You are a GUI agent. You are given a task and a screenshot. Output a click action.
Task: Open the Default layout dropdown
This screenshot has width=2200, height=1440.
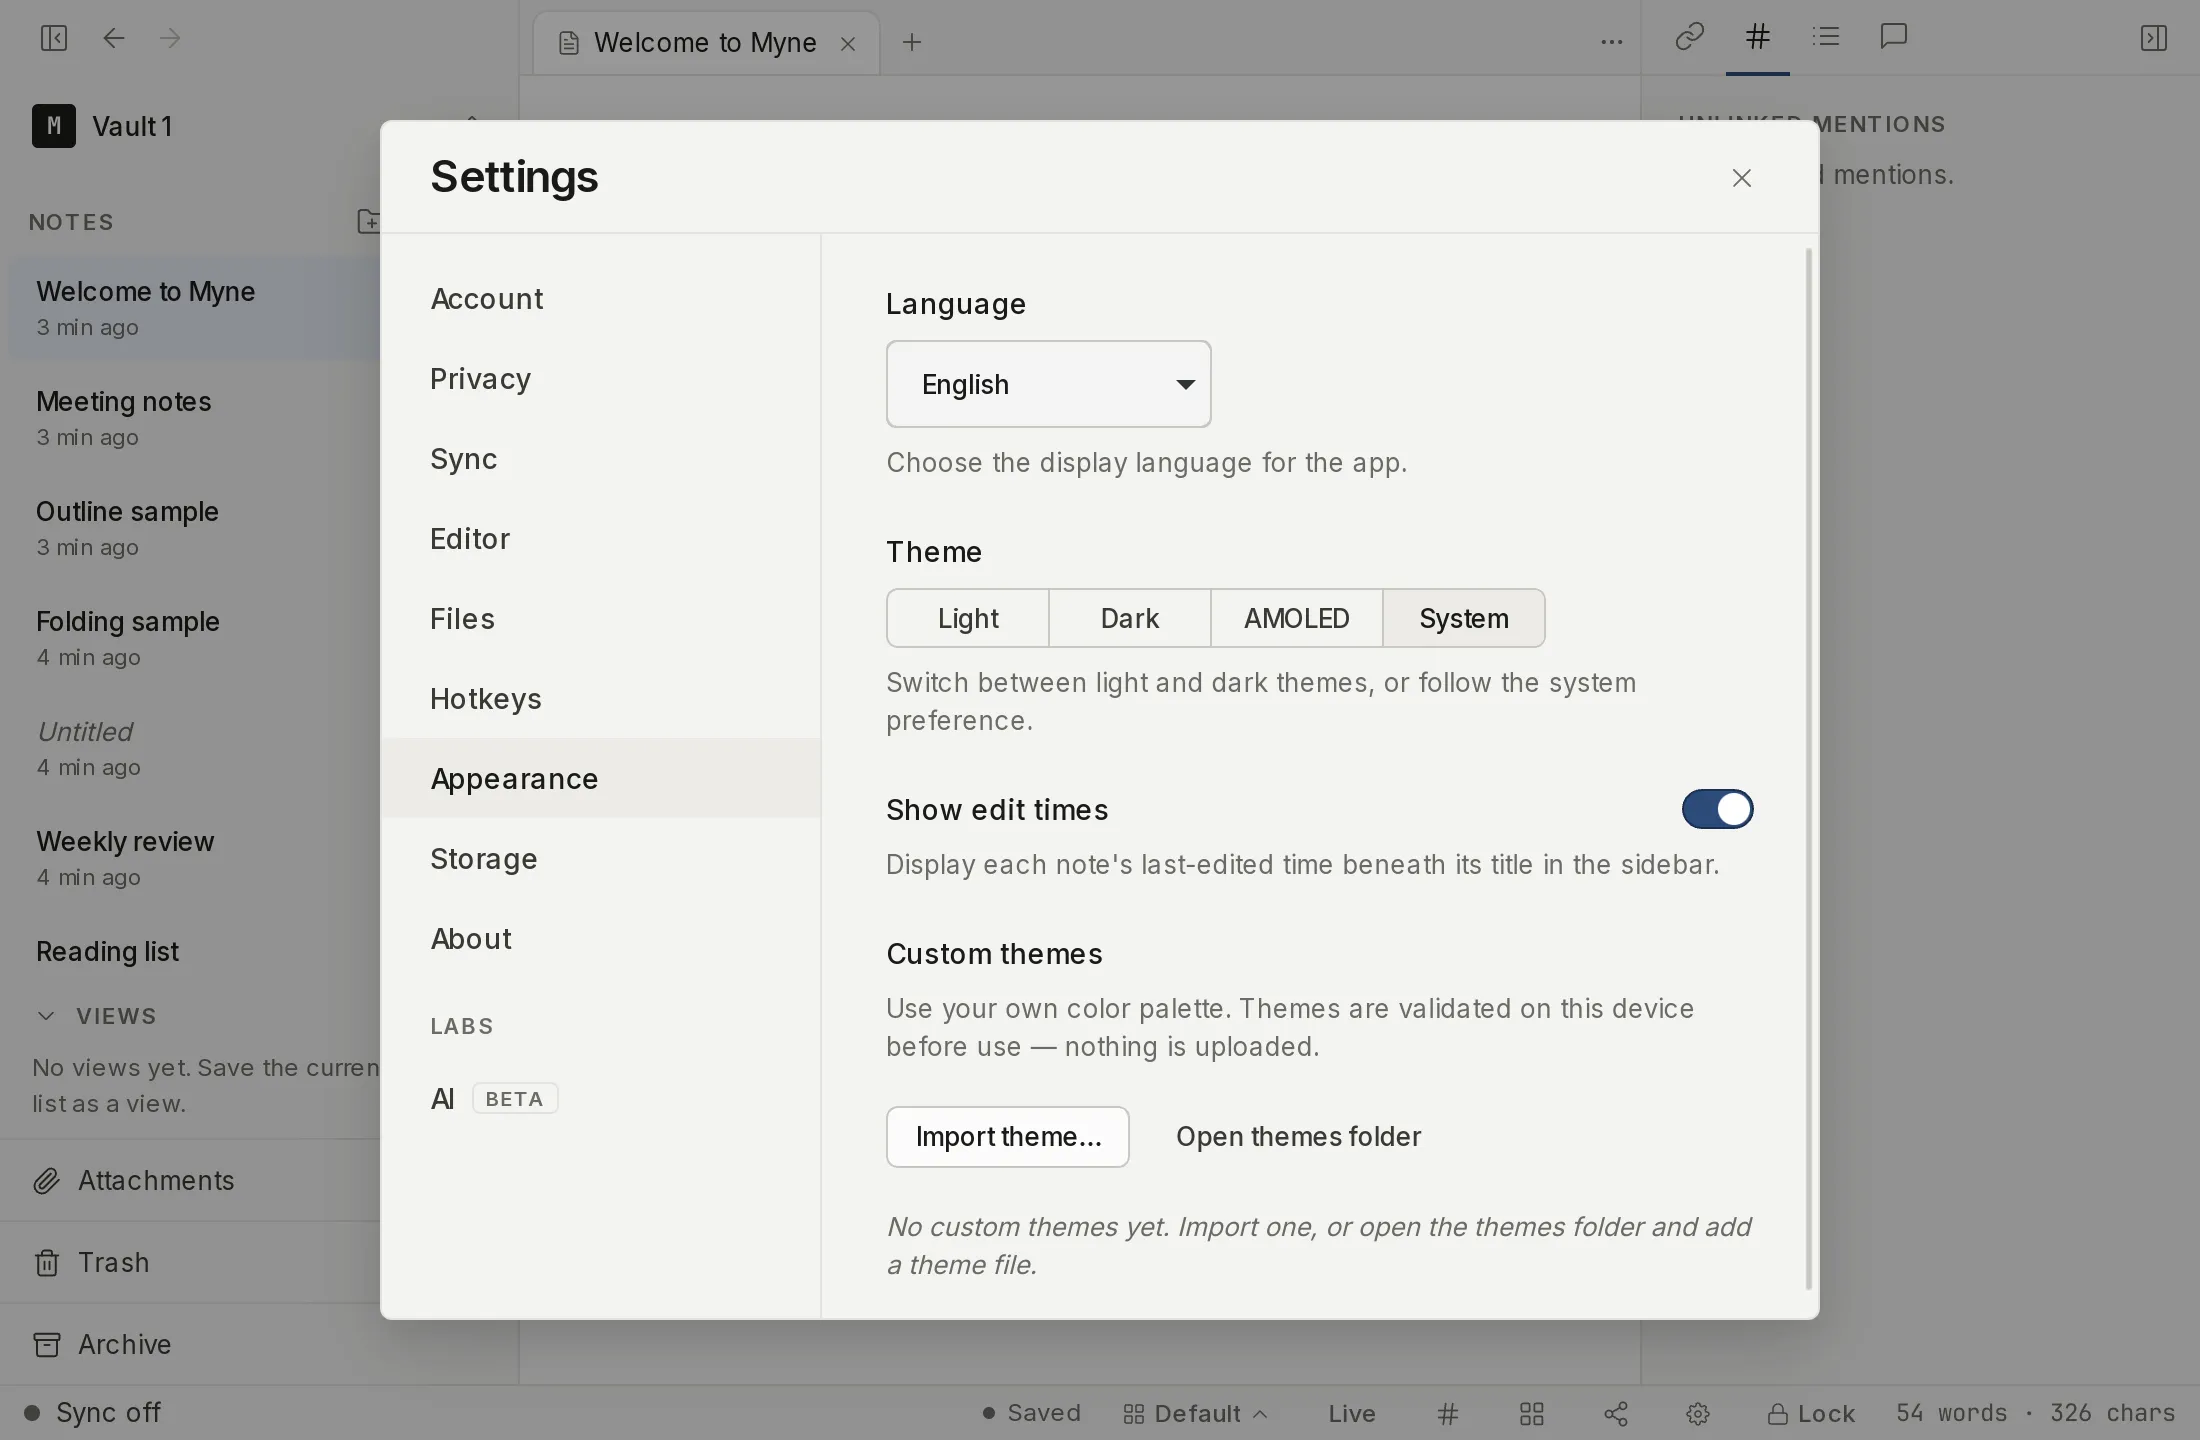click(1196, 1413)
